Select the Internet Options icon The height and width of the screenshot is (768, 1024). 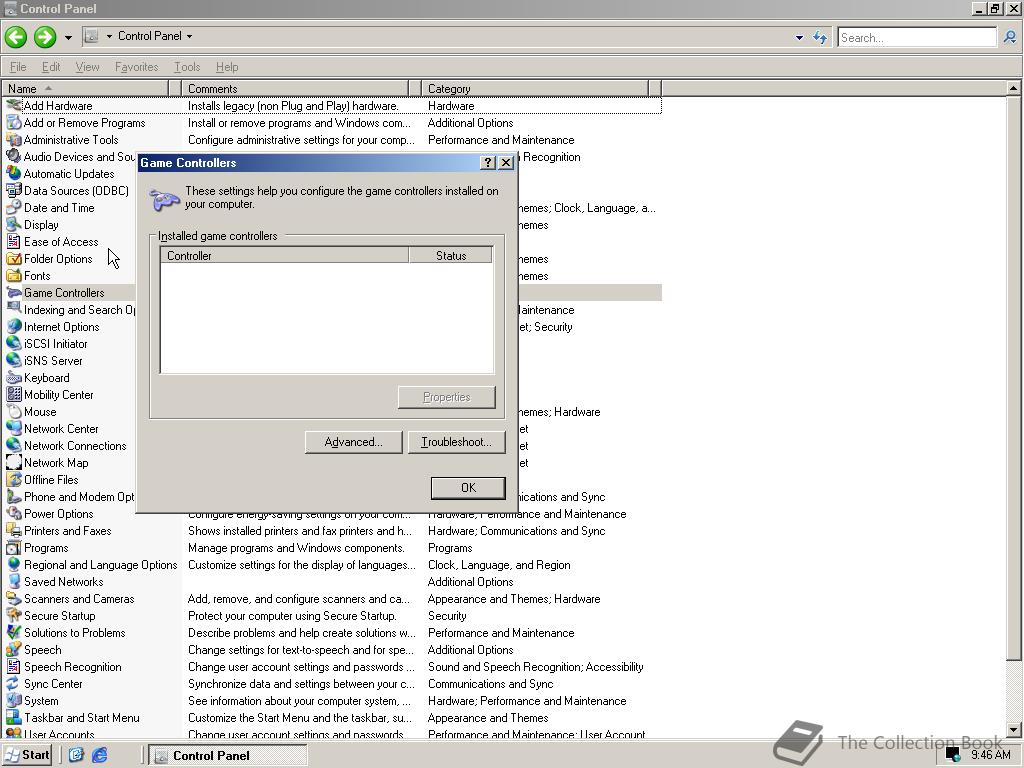tap(13, 326)
